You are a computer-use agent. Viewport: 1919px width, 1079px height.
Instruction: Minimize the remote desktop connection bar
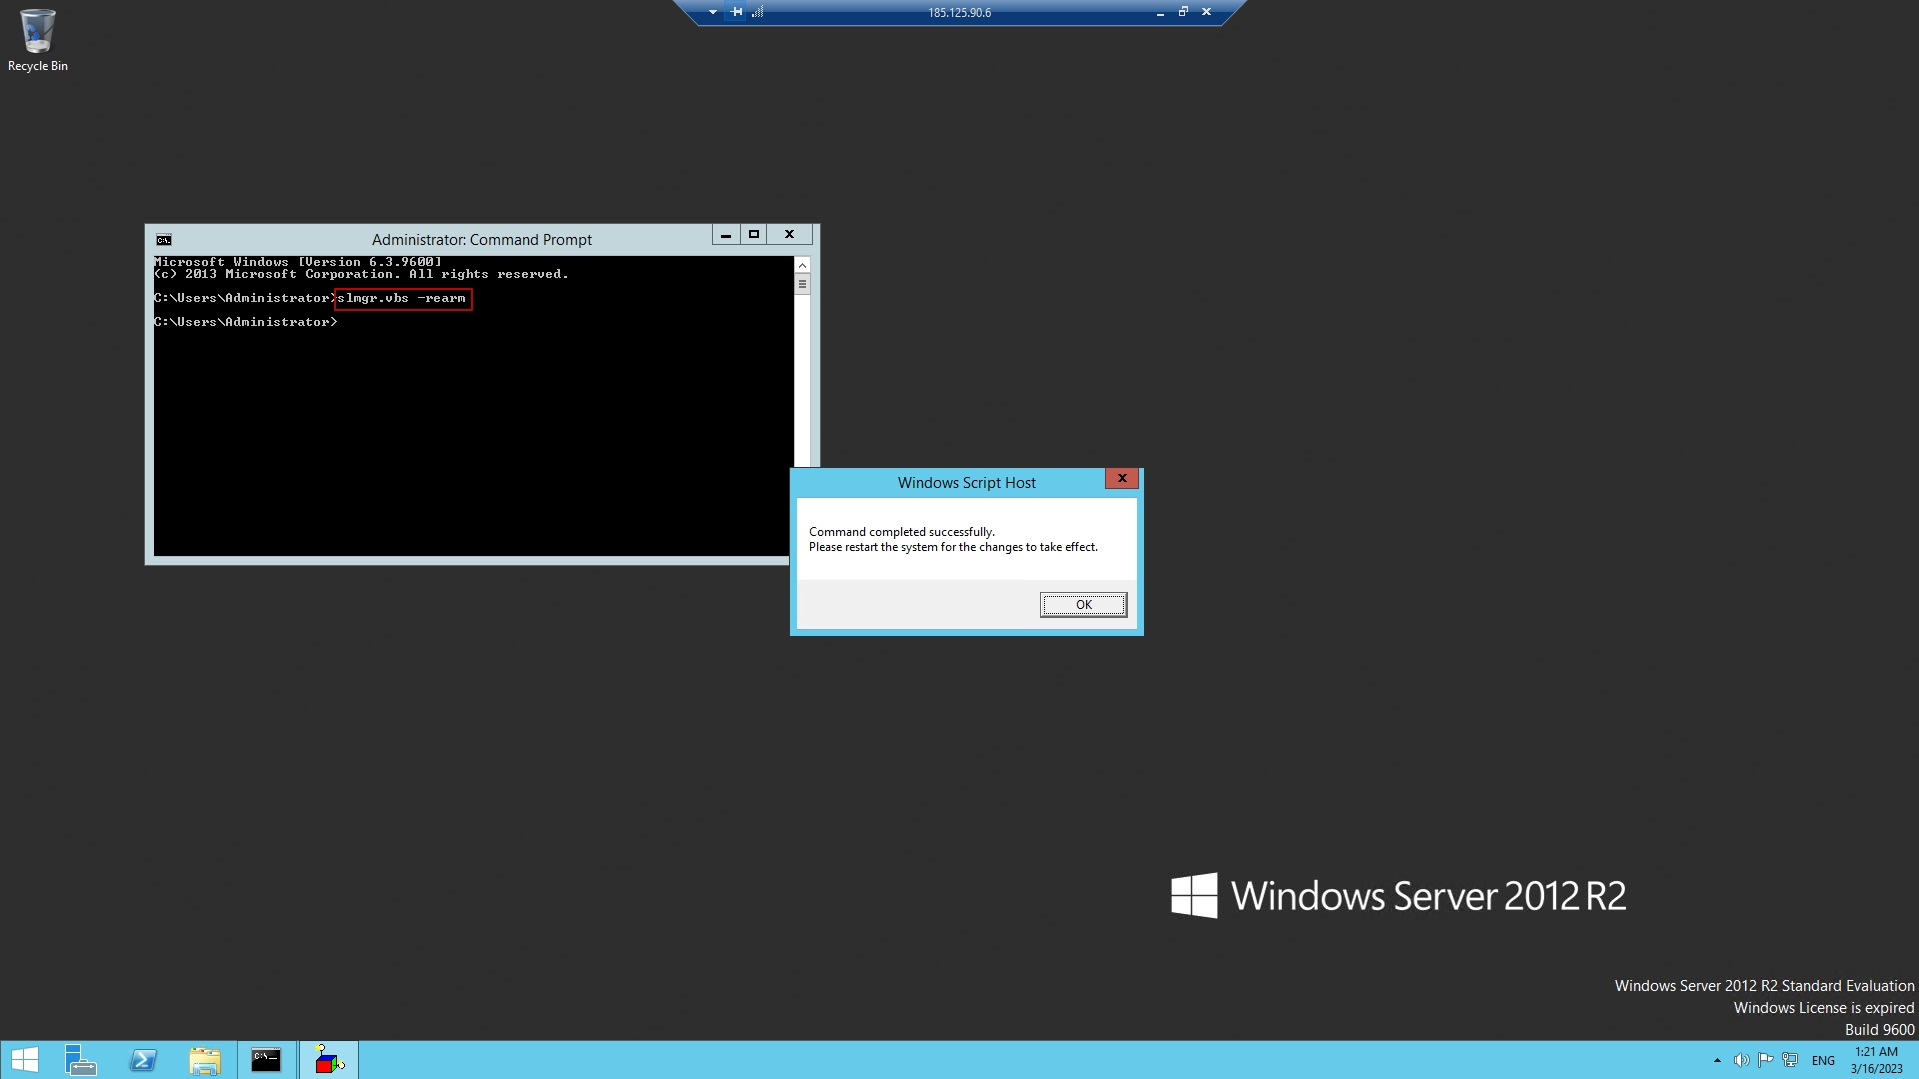[x=1160, y=12]
